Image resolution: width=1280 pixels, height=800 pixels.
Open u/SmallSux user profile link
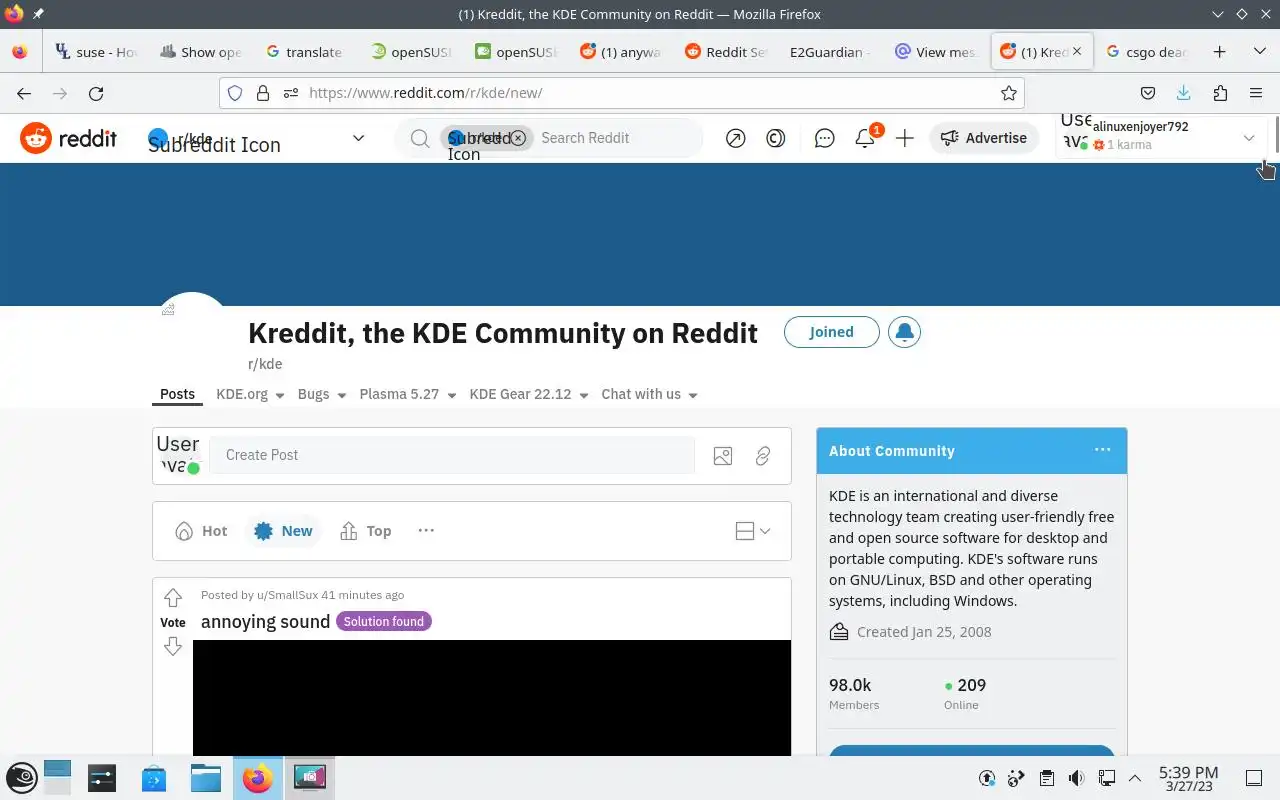[x=287, y=595]
